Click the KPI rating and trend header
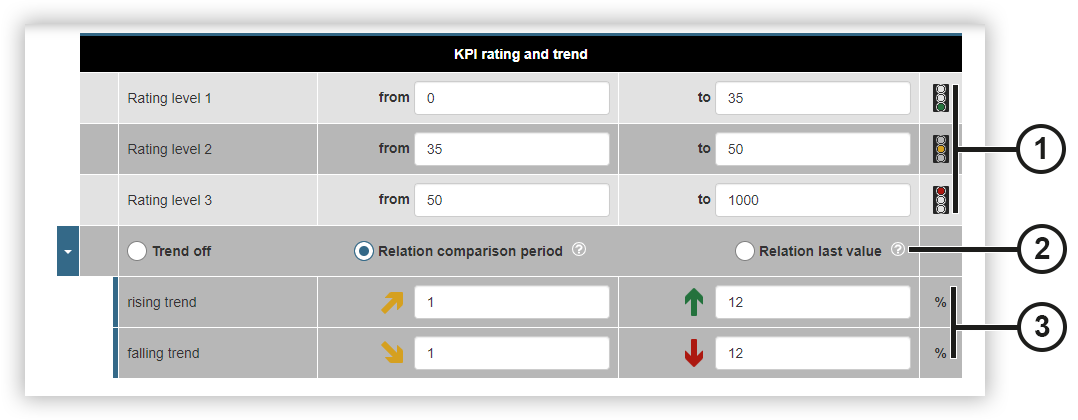 coord(520,54)
